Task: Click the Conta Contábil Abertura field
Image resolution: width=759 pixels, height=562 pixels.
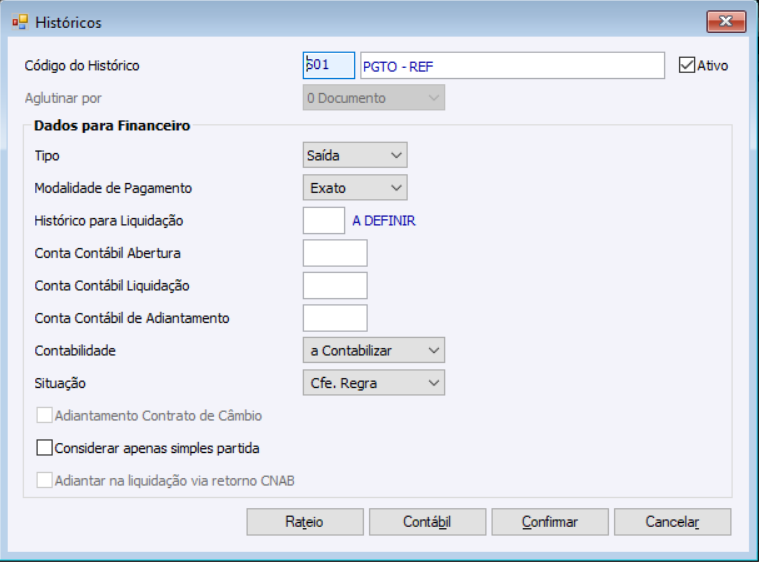Action: (335, 253)
